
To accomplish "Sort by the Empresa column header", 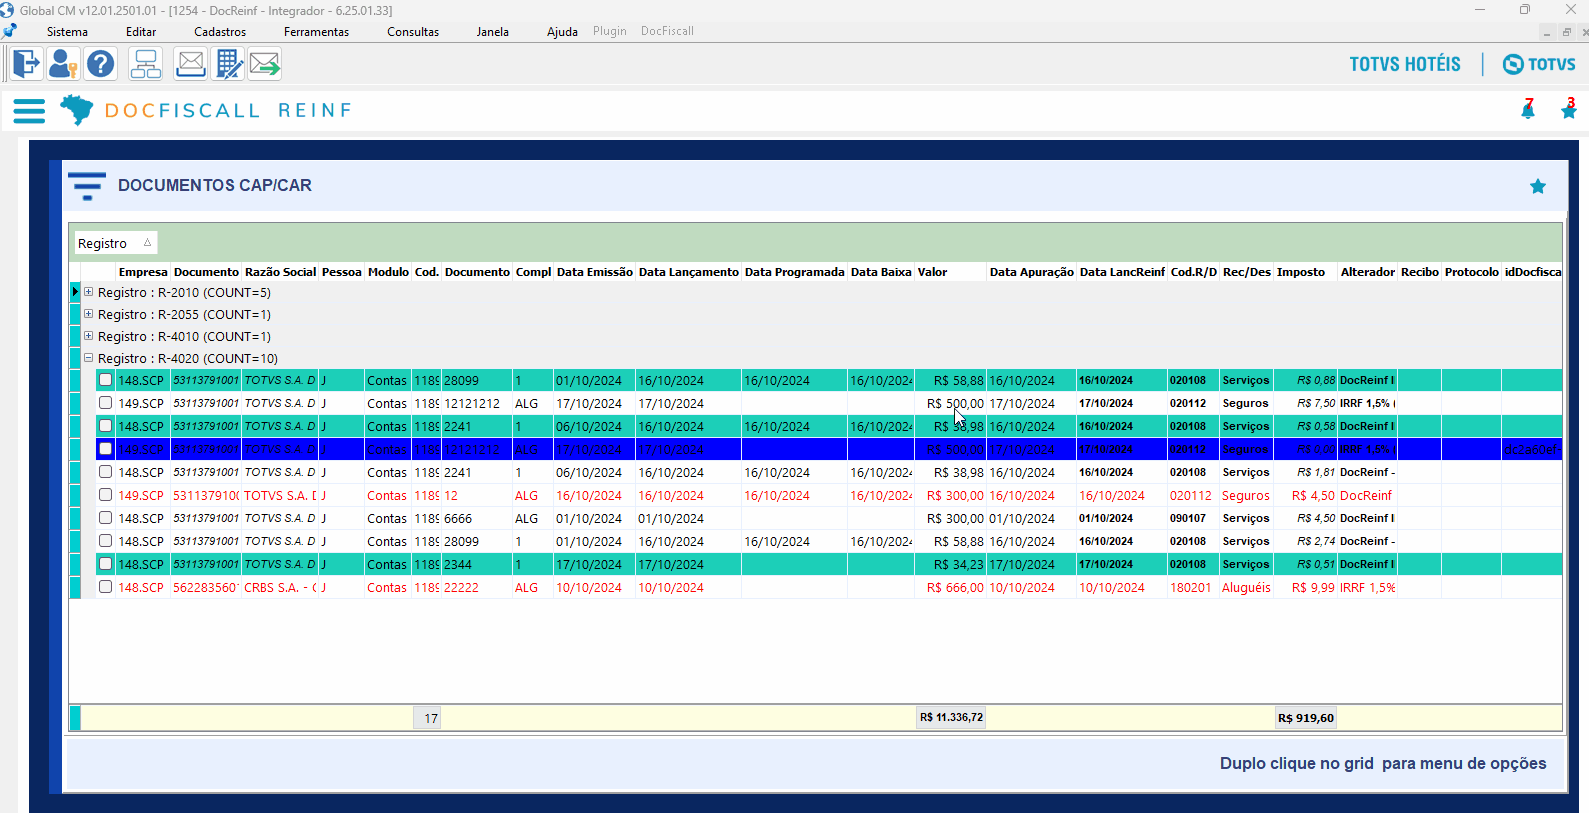I will pos(143,272).
